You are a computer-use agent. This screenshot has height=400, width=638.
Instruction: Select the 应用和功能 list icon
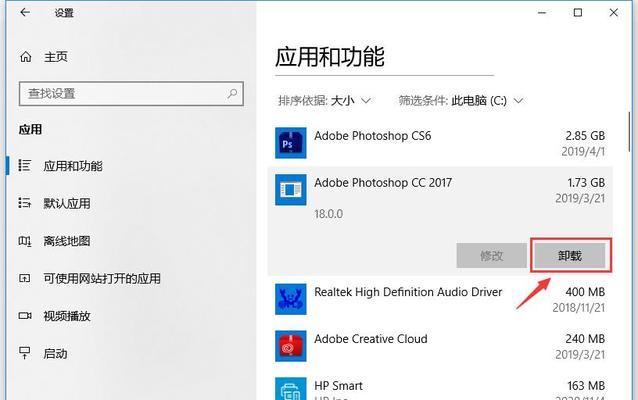24,165
